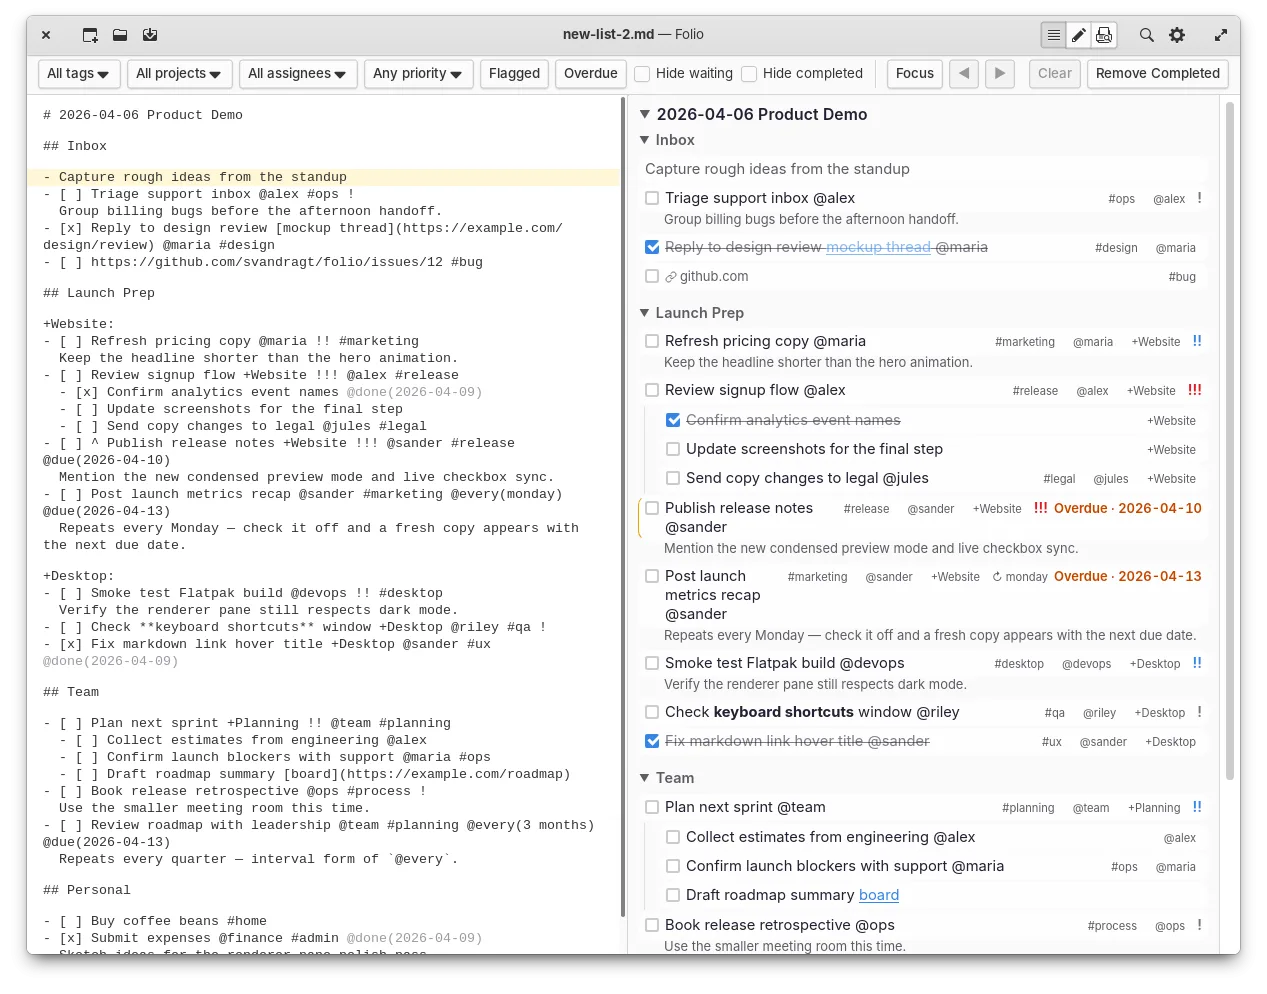Click priority marks on Smoke test Flatpak build
The height and width of the screenshot is (994, 1267).
tap(1197, 663)
